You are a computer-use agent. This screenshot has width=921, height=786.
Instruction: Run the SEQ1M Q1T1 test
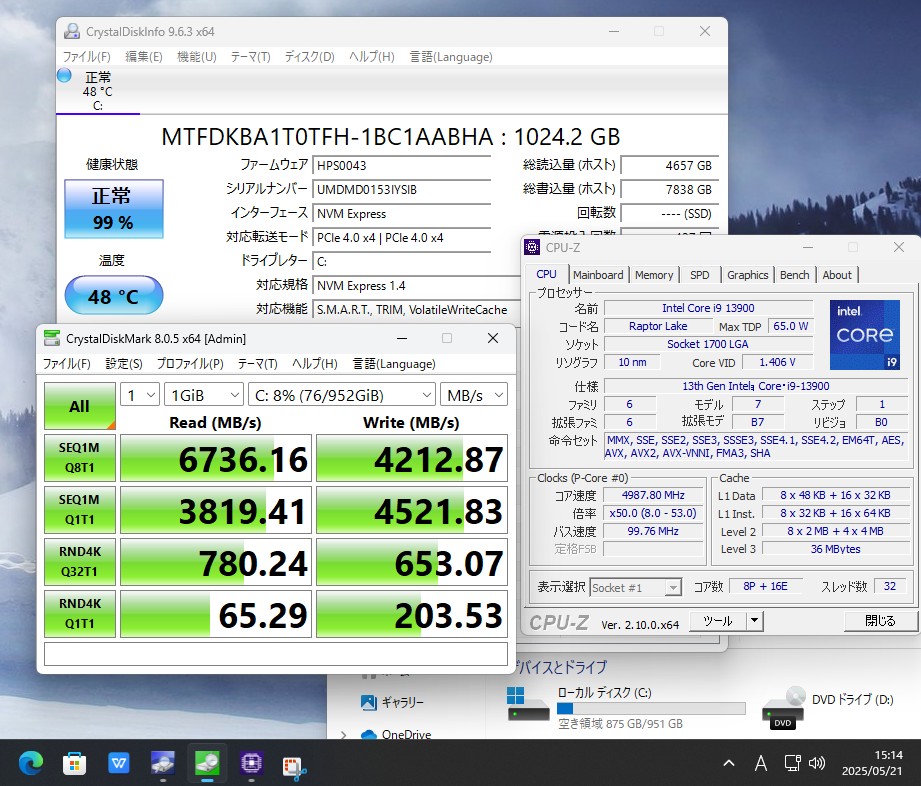tap(80, 509)
